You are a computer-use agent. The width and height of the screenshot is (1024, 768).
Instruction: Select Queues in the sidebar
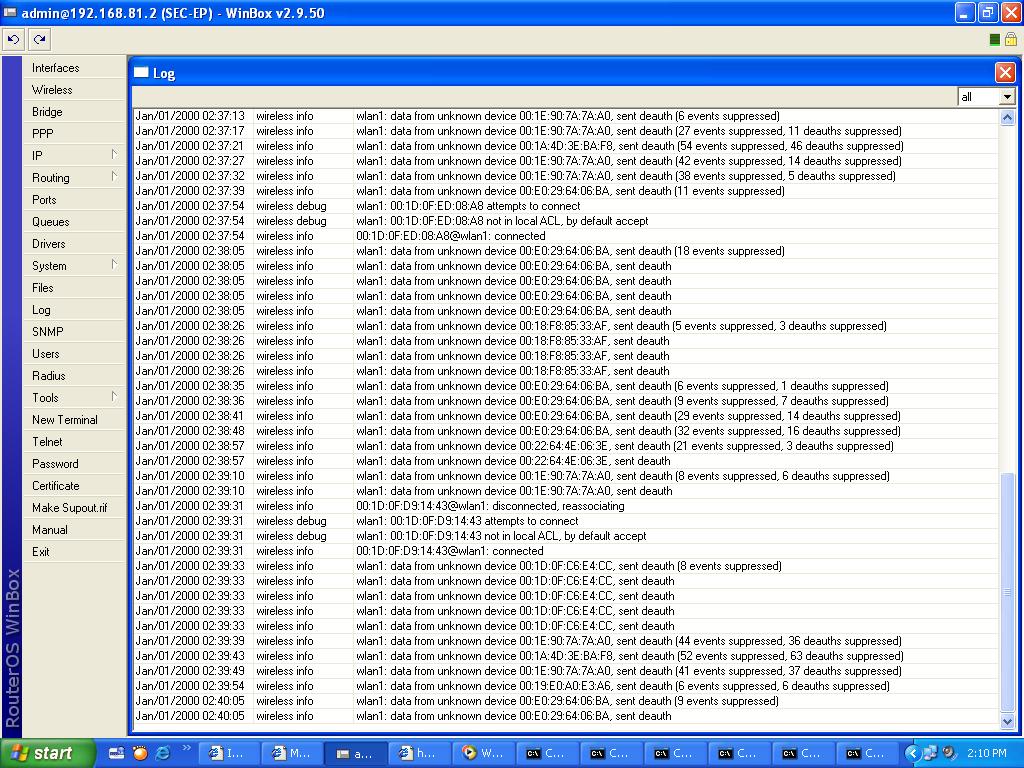coord(74,222)
